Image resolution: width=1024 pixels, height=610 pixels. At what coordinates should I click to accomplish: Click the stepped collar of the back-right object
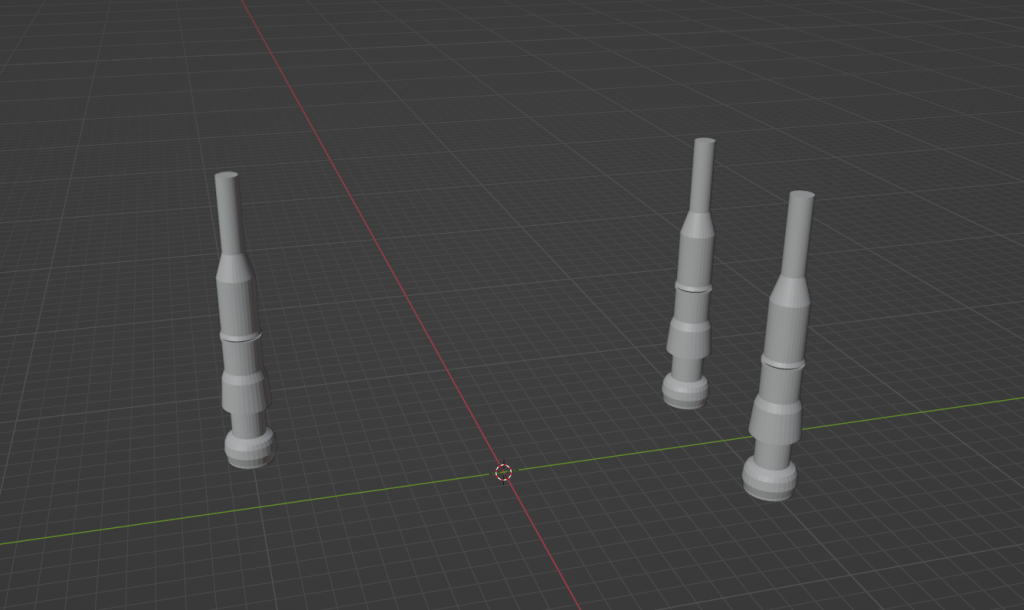(689, 336)
